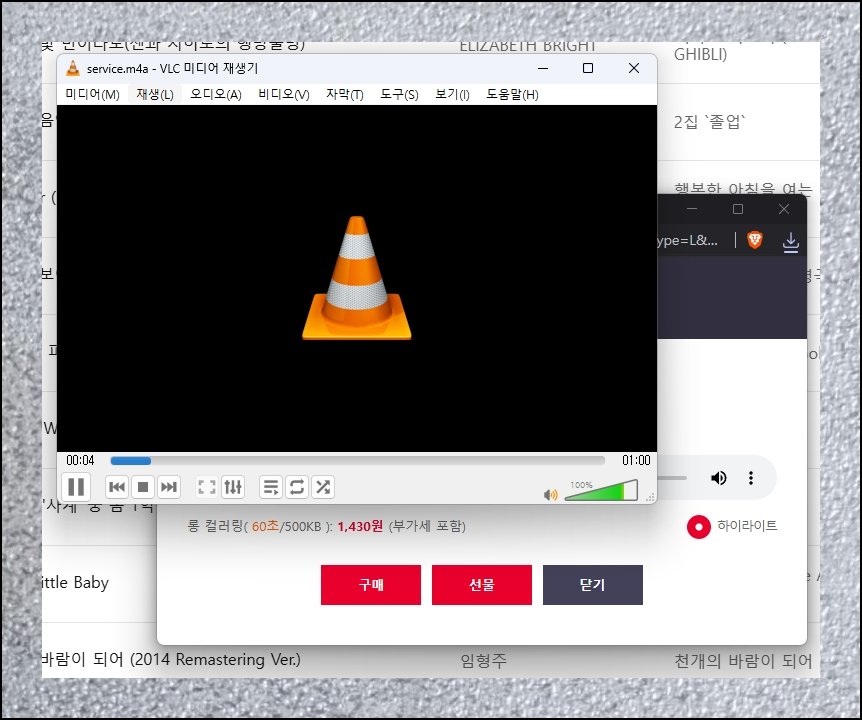Screen dimensions: 862x720
Task: Minimize the VLC window
Action: click(x=543, y=68)
